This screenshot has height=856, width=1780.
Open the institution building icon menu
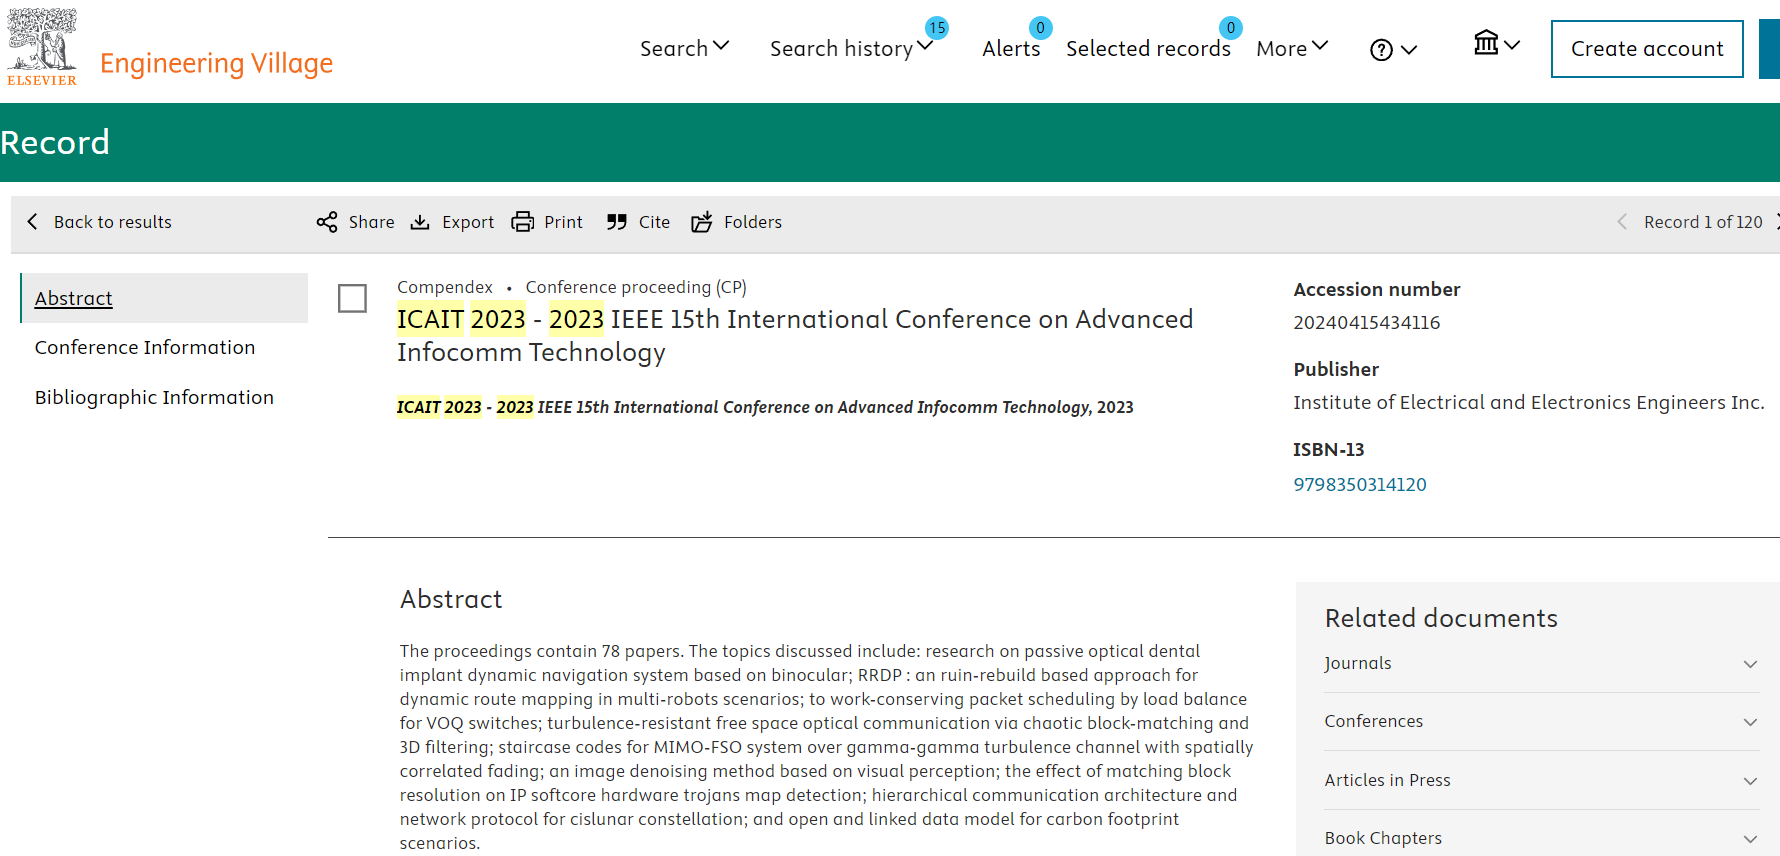pyautogui.click(x=1487, y=43)
